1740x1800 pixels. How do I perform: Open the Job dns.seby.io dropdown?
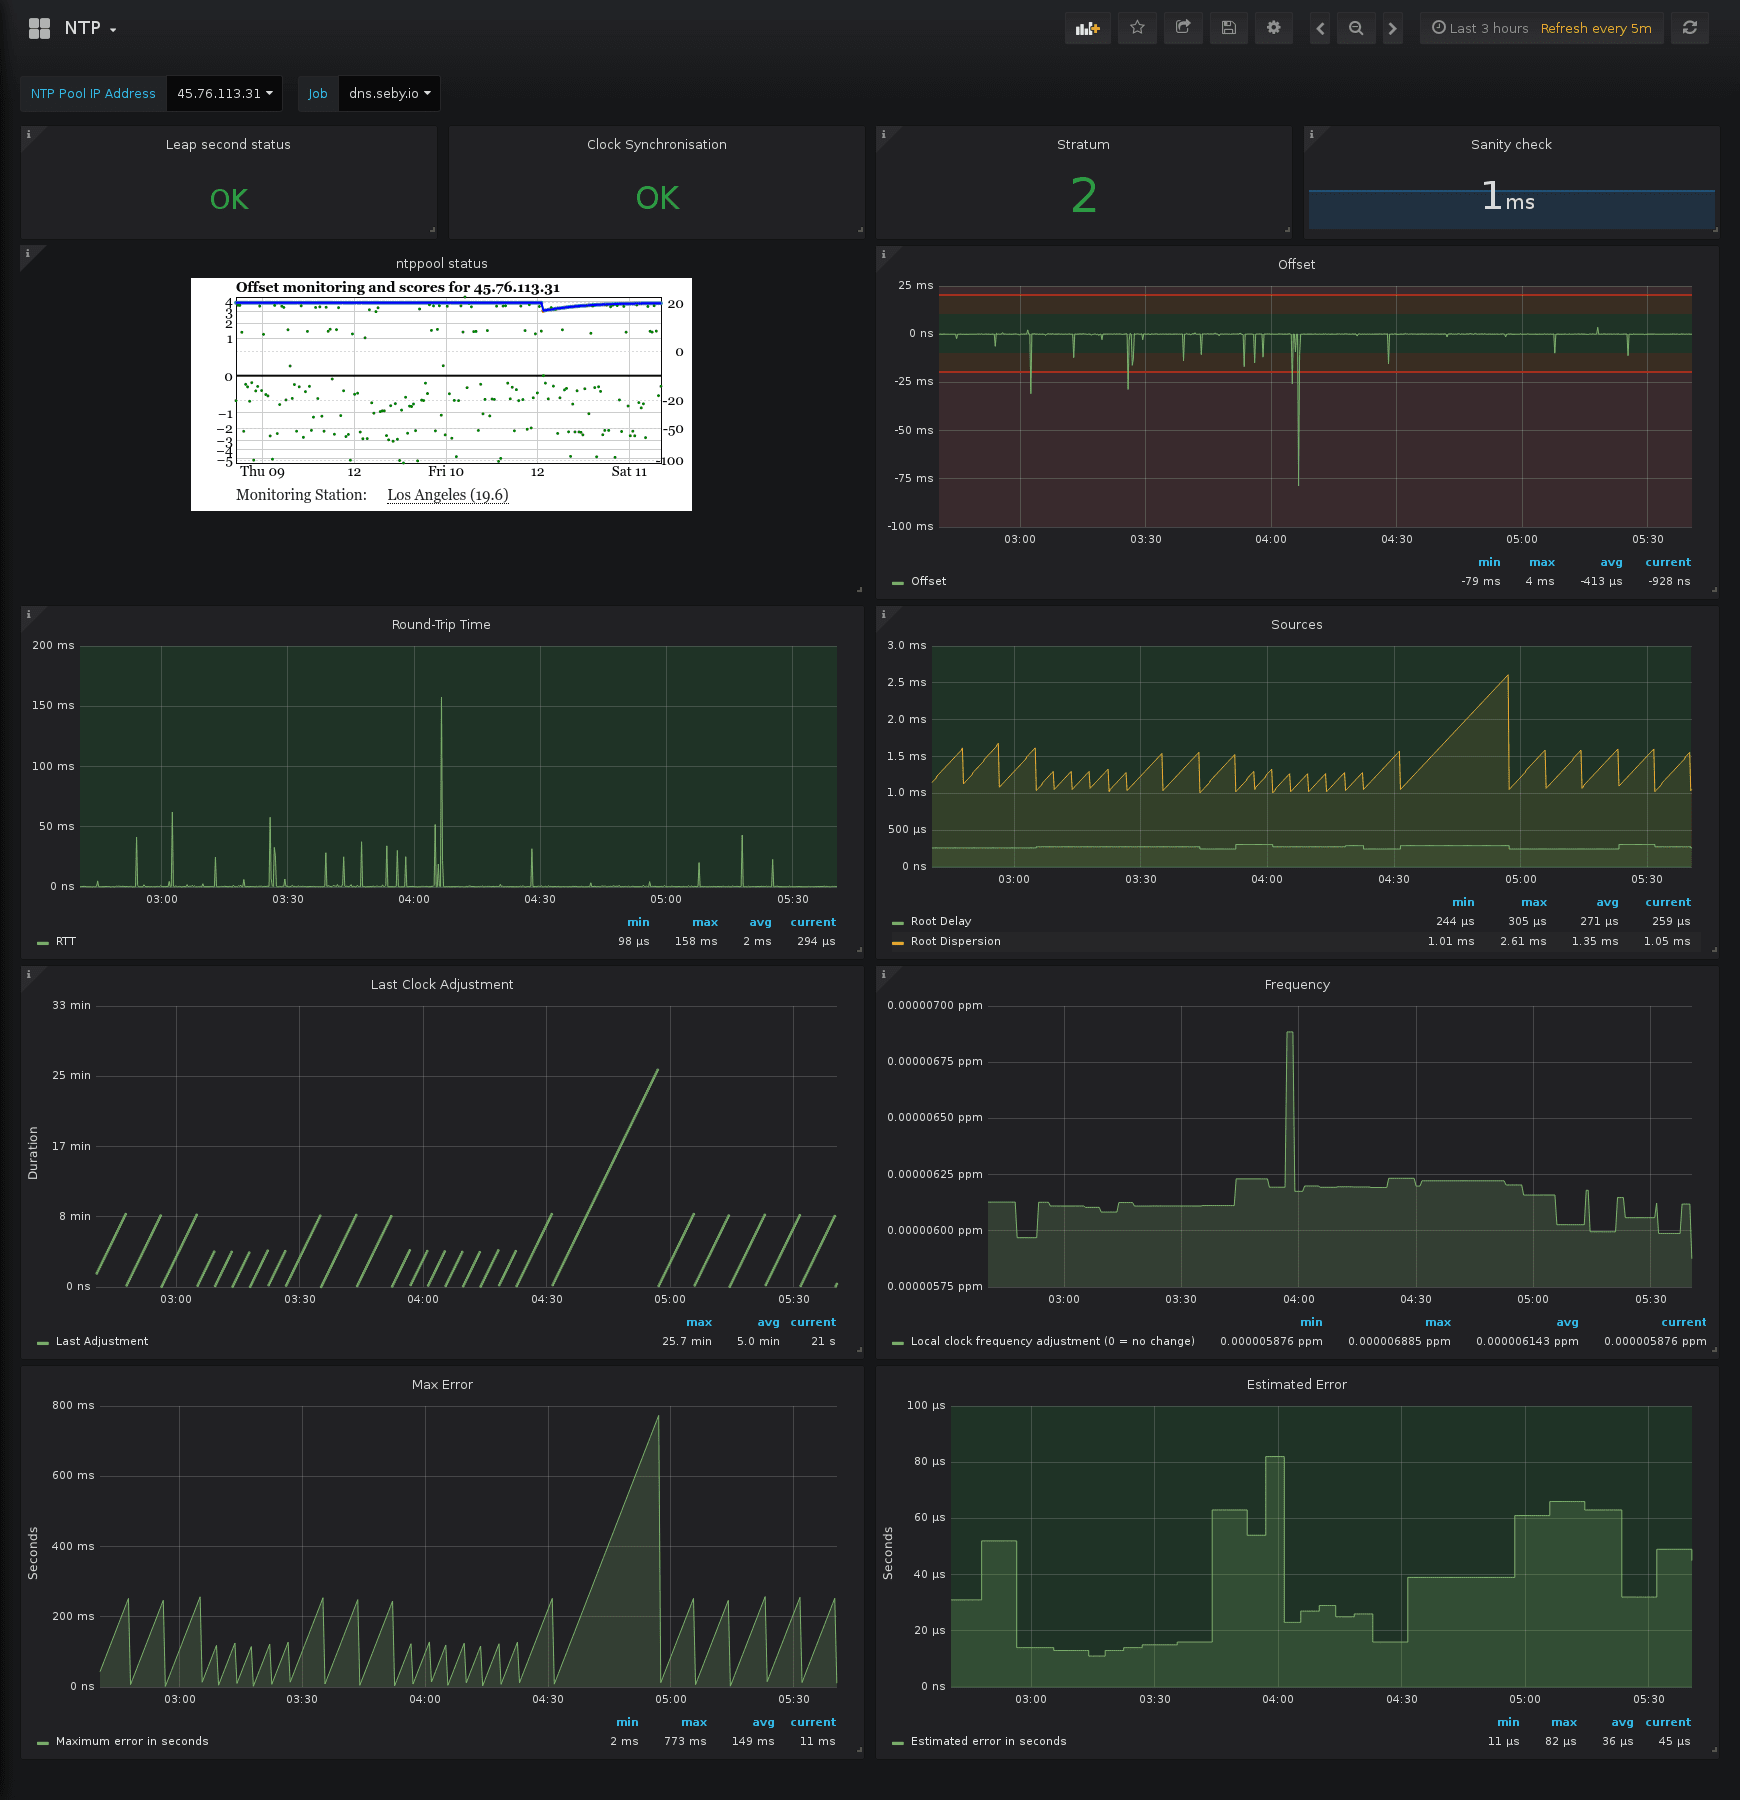pos(390,94)
